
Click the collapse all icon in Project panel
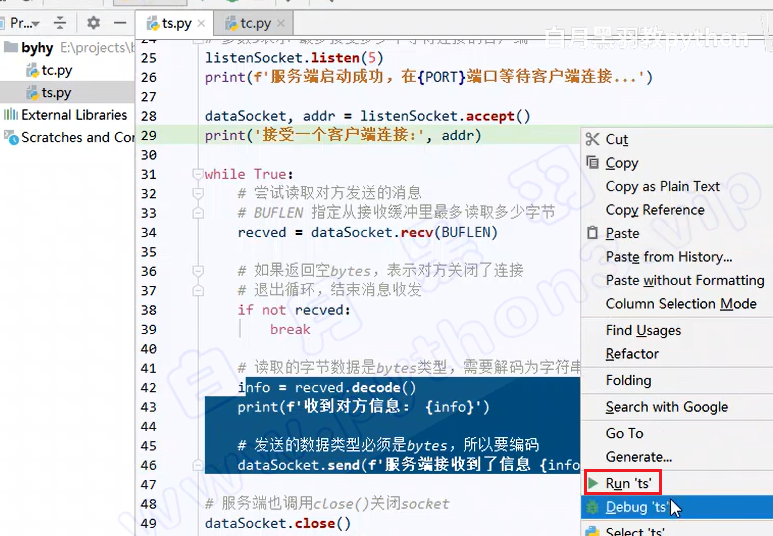click(60, 23)
